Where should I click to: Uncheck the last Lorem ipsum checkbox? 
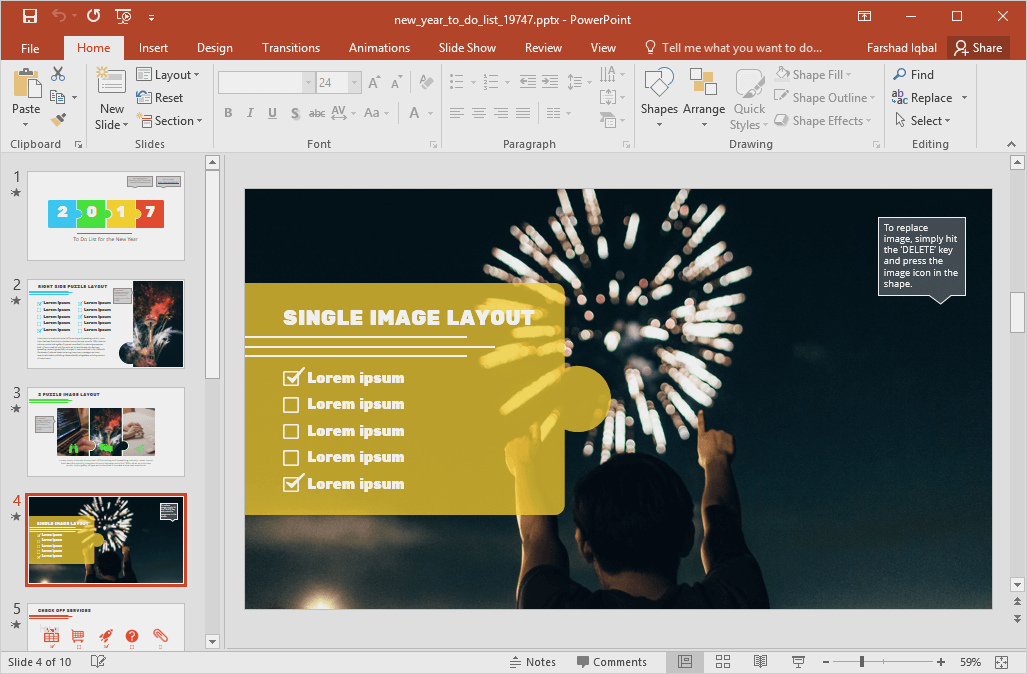(292, 484)
